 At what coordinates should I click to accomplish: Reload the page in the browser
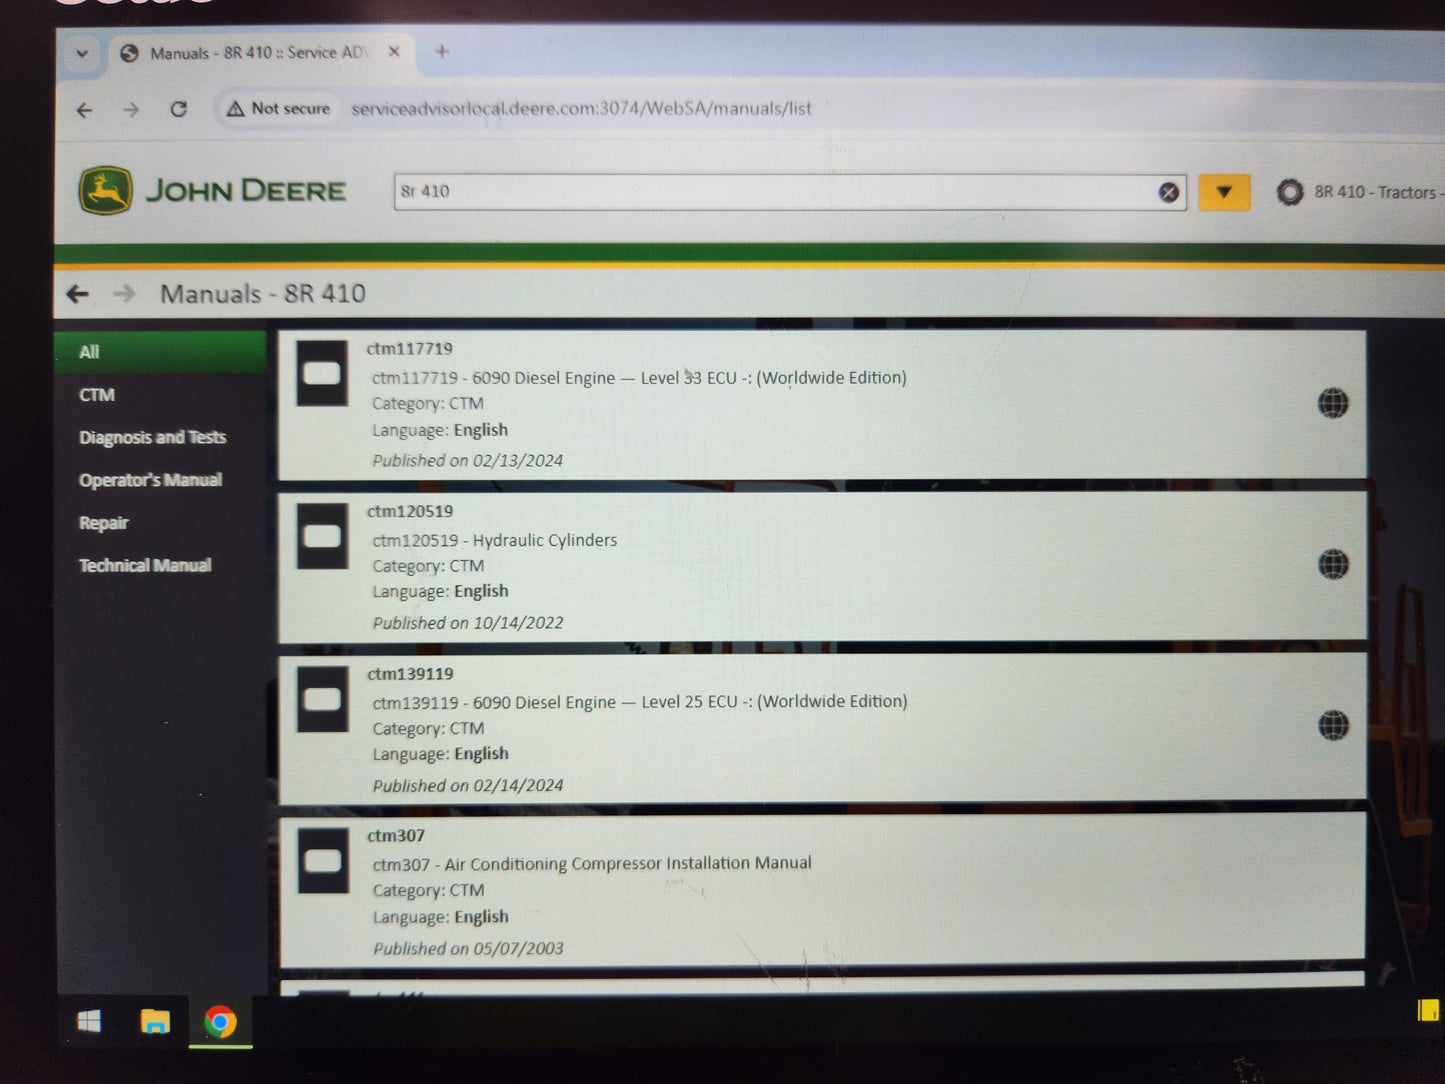(x=179, y=110)
